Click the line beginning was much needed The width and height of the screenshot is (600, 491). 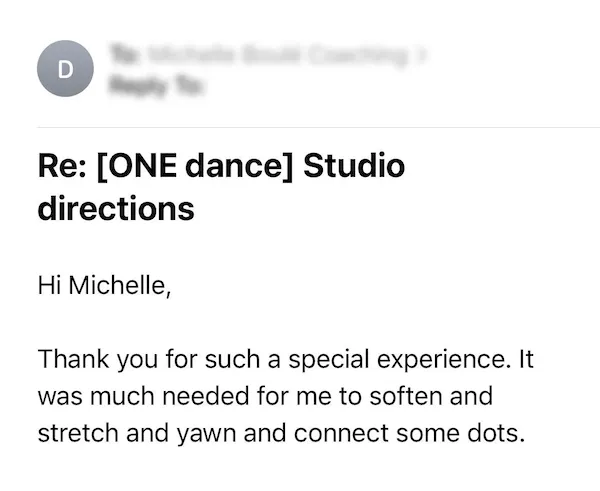pos(265,396)
